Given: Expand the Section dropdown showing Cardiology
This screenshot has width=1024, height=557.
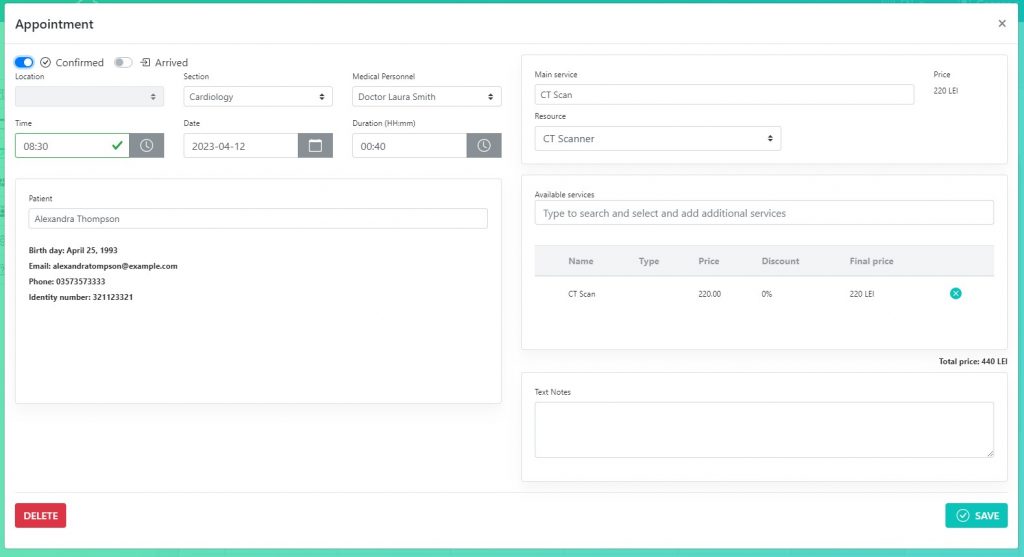Looking at the screenshot, I should [x=258, y=97].
